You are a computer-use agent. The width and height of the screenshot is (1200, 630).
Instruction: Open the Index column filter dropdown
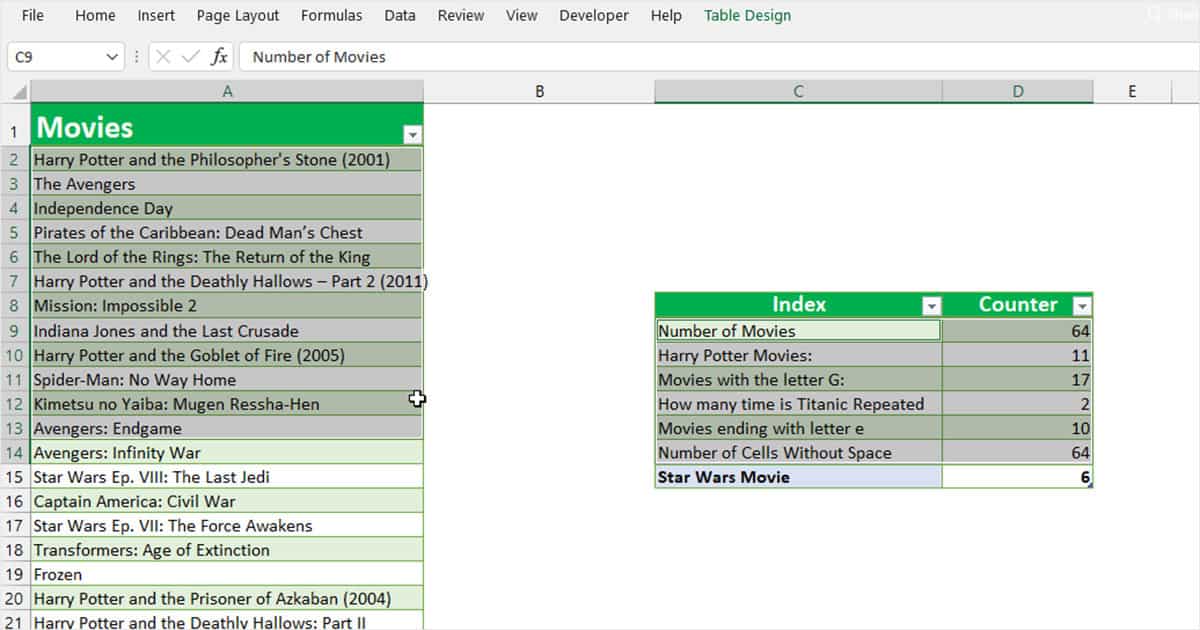(x=932, y=304)
